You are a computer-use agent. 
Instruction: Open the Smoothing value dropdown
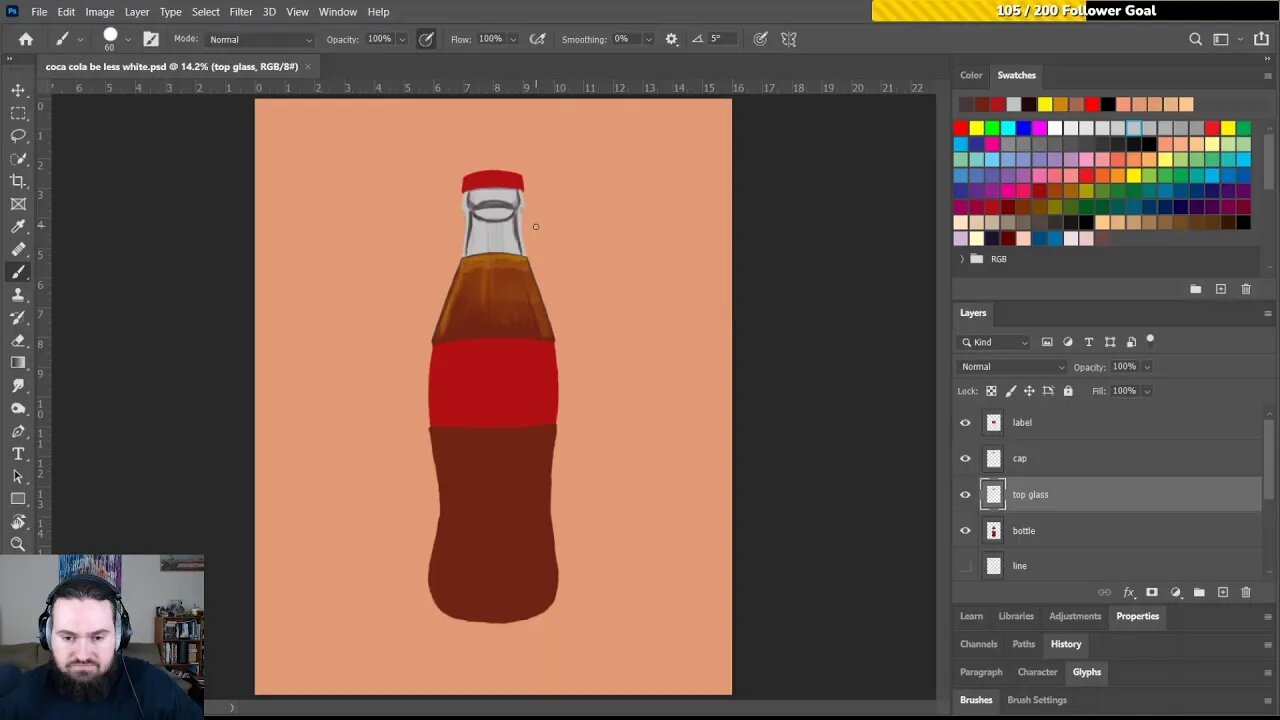point(648,39)
